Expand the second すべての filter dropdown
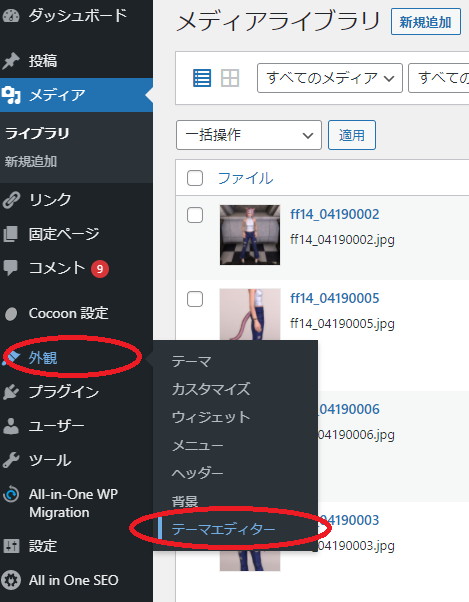 [439, 78]
